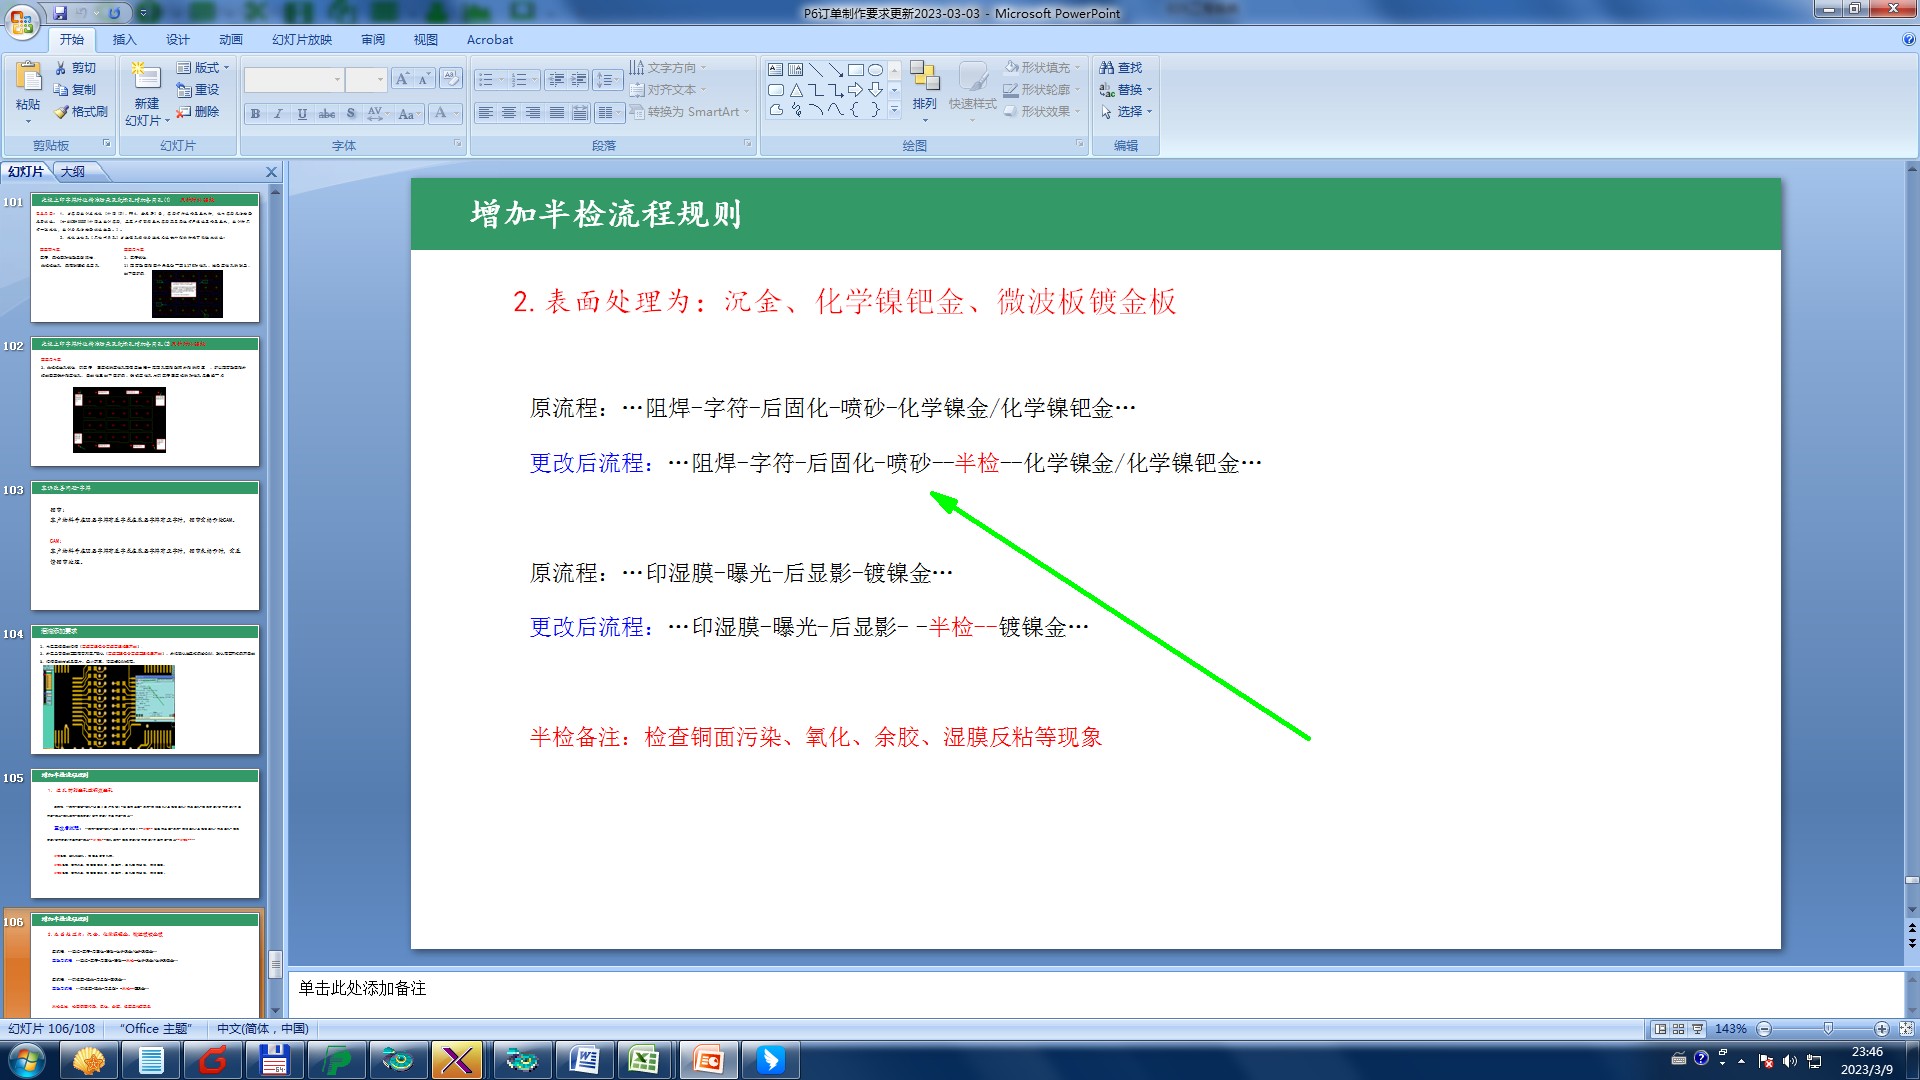Image resolution: width=1920 pixels, height=1080 pixels.
Task: Click the 查找 find binoculars icon
Action: (x=1107, y=68)
